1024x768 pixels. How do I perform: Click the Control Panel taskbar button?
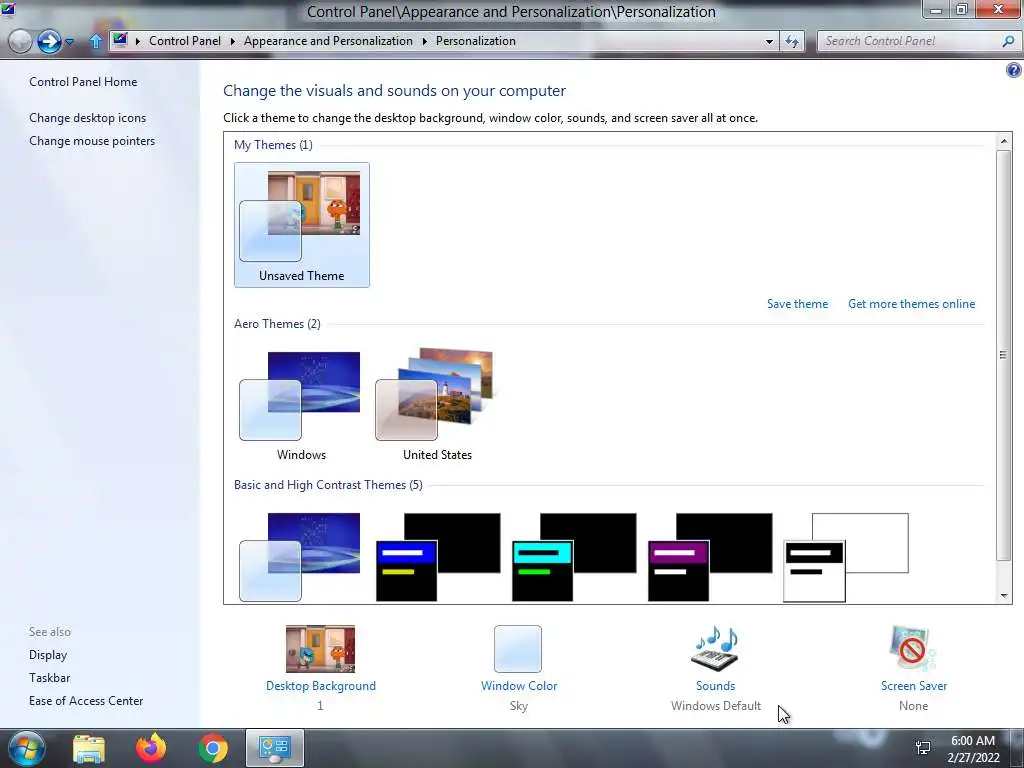click(x=275, y=748)
